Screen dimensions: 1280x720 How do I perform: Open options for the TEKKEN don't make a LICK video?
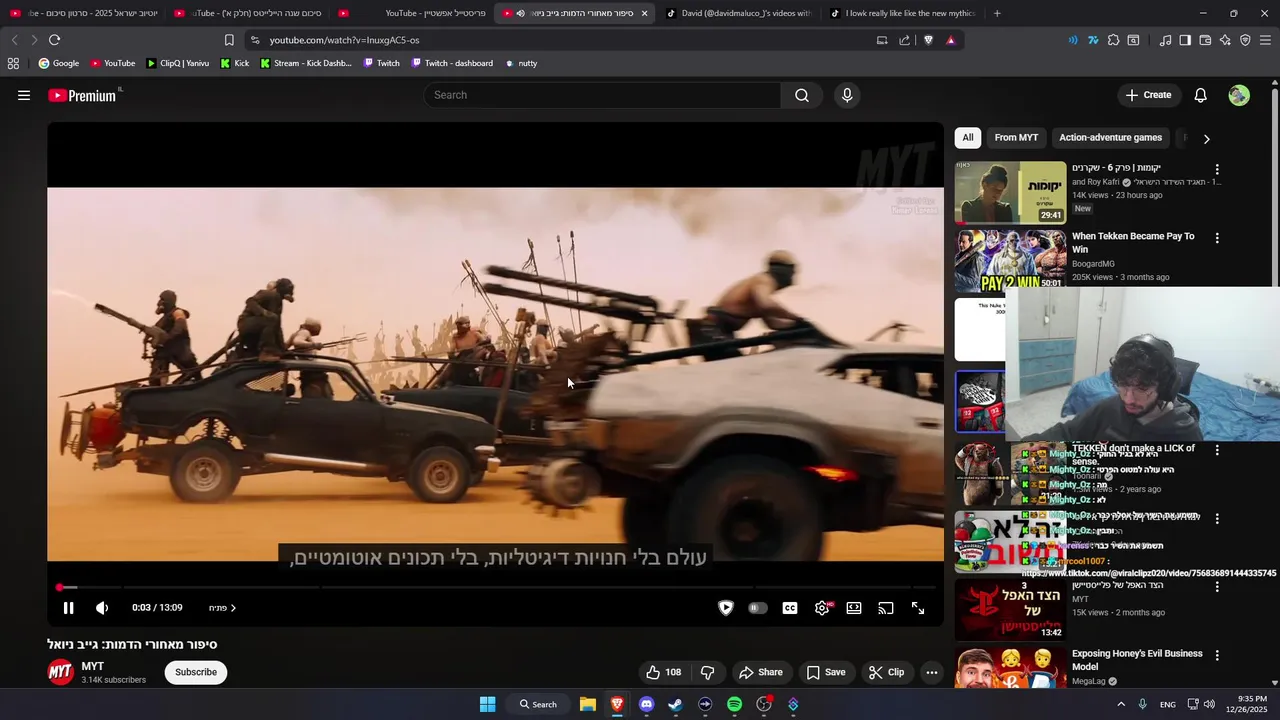(1217, 450)
